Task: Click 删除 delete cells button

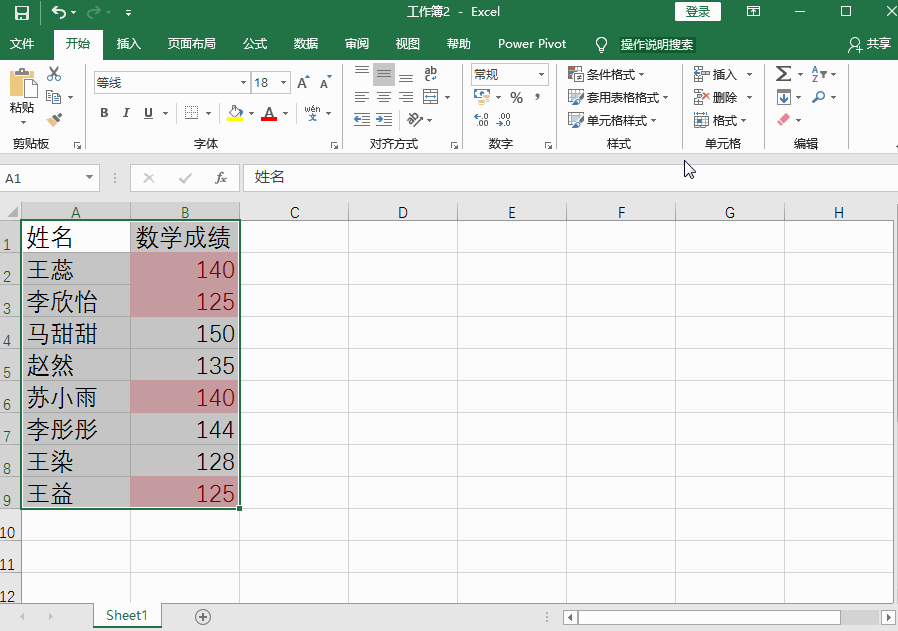Action: pyautogui.click(x=716, y=97)
